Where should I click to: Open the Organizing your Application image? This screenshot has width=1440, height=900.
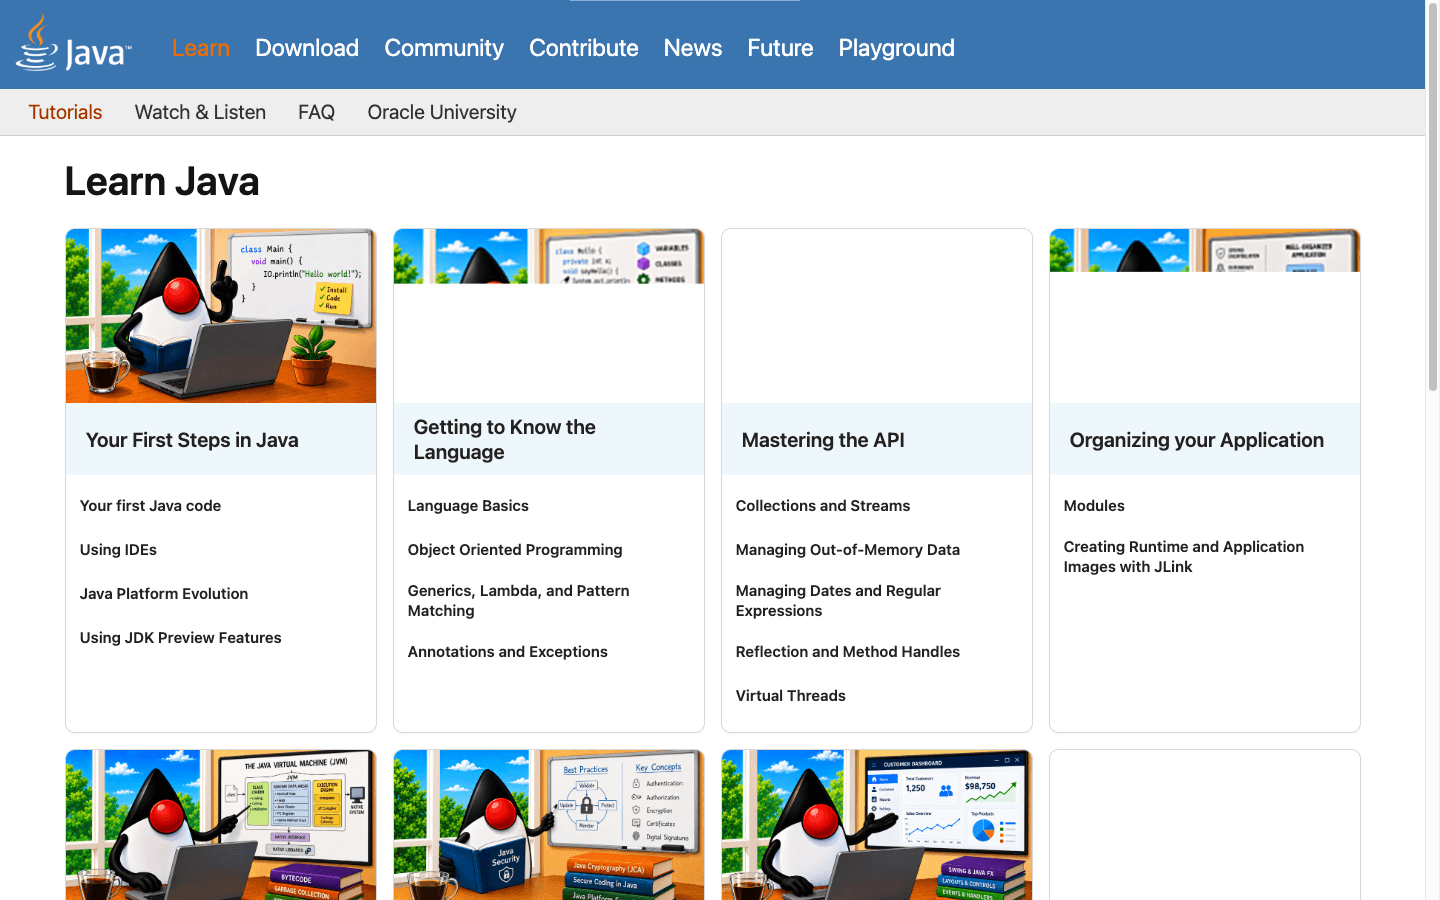point(1205,250)
